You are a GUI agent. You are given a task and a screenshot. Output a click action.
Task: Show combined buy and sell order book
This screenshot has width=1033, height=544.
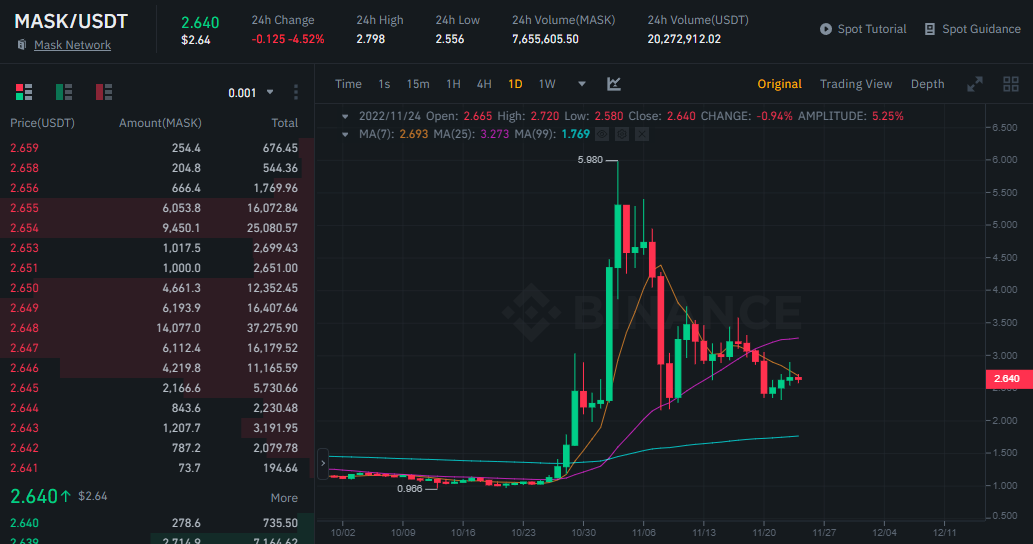[x=24, y=92]
